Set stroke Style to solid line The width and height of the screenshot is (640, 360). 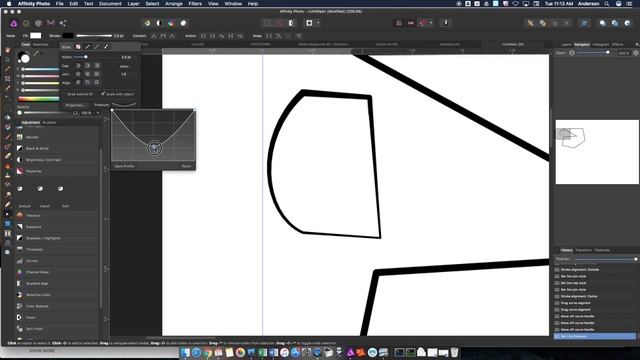[x=88, y=47]
